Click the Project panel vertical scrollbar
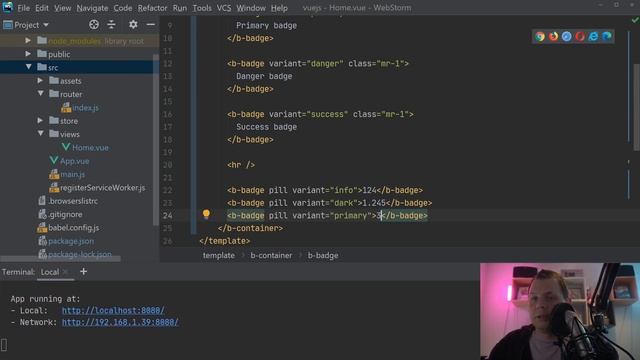Screen dimensions: 640x360 [x=156, y=139]
